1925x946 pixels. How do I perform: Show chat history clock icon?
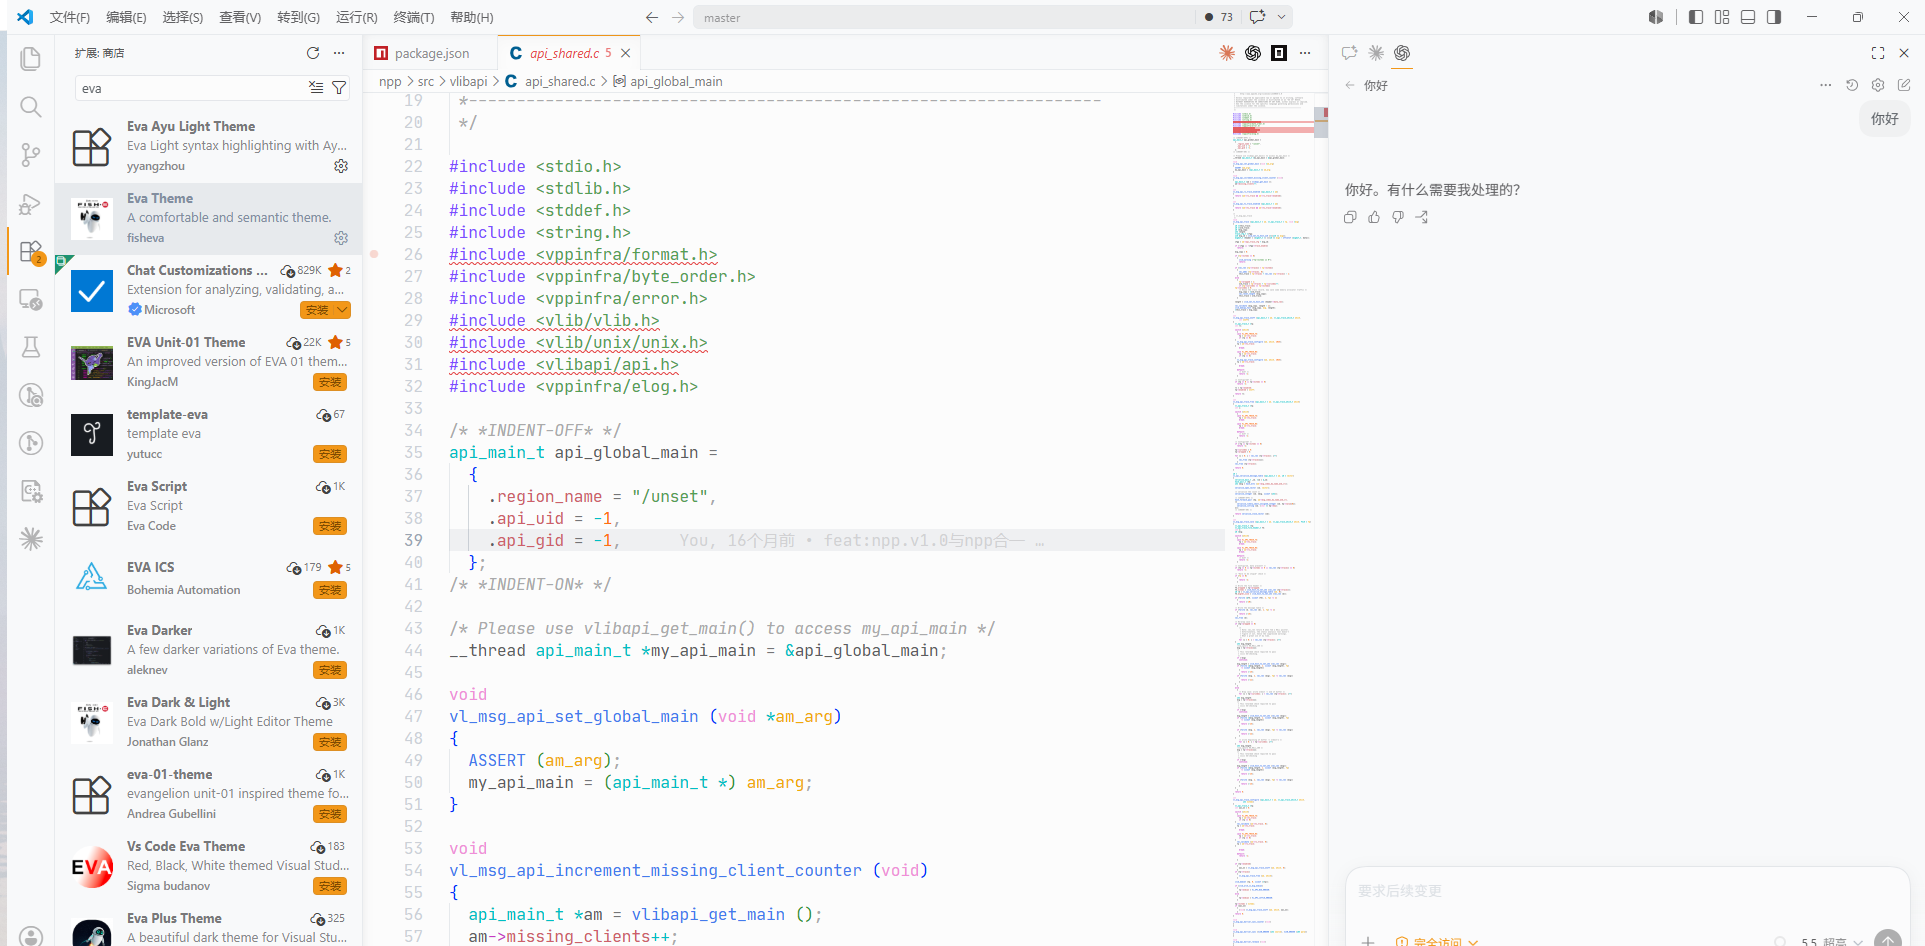point(1852,85)
